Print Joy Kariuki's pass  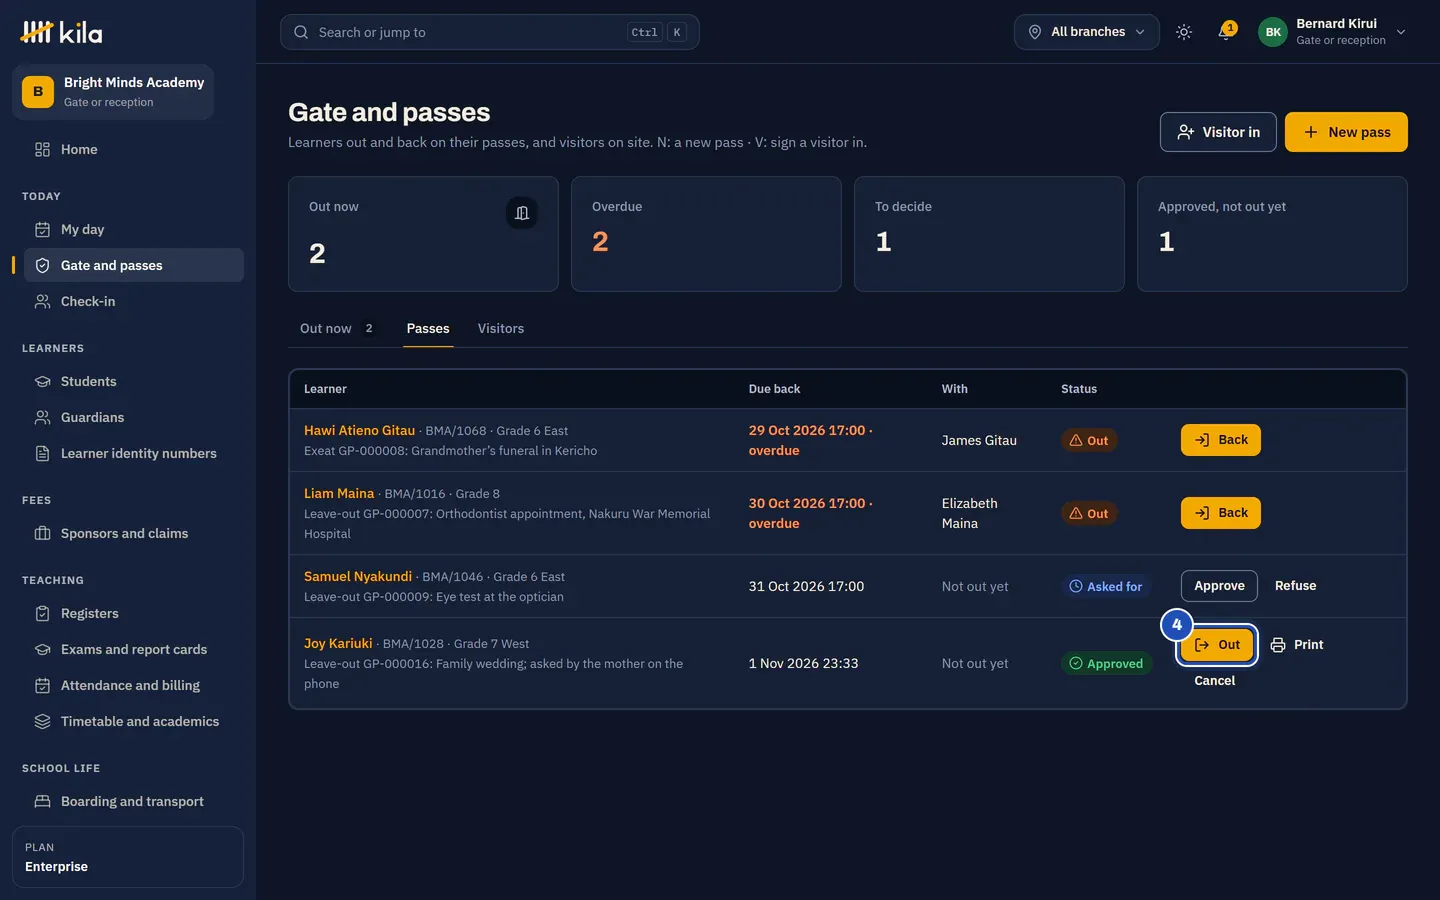(x=1297, y=645)
